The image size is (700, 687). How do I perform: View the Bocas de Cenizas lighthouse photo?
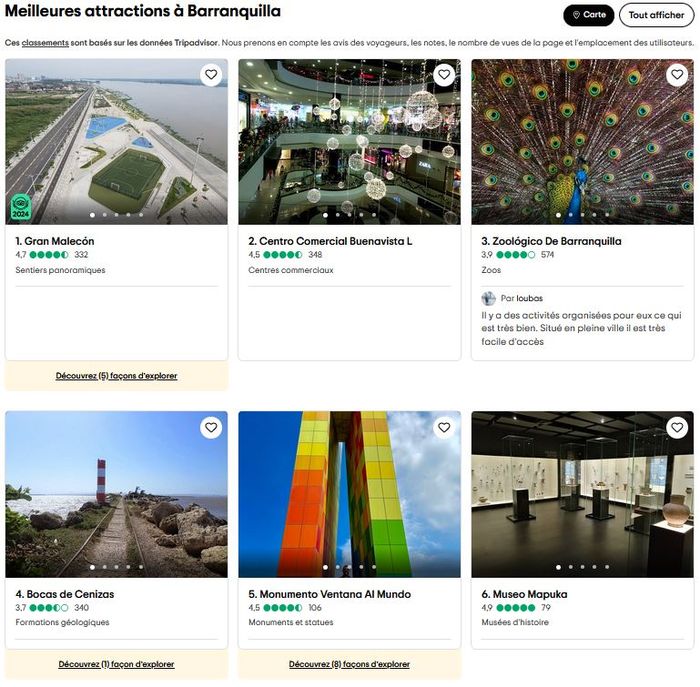click(x=116, y=494)
